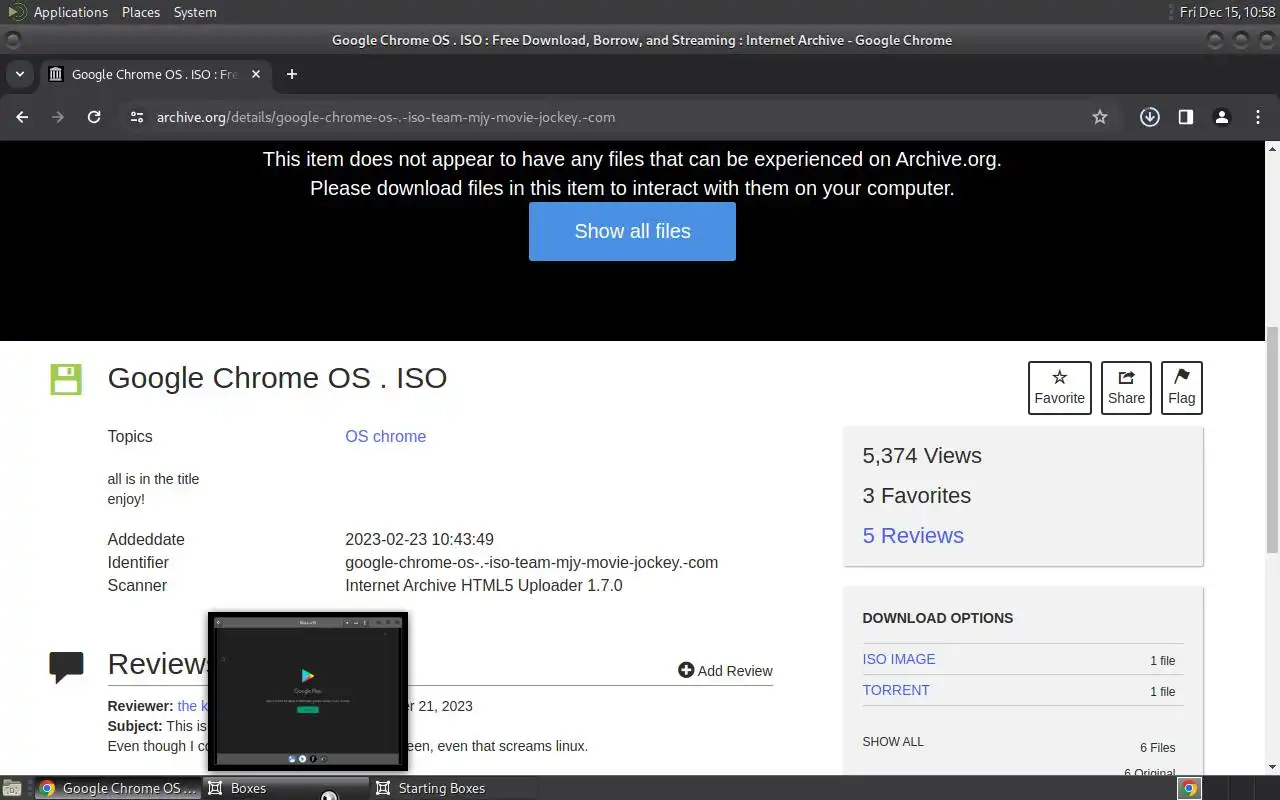Switch to Boxes in the taskbar
This screenshot has width=1280, height=800.
[x=286, y=788]
